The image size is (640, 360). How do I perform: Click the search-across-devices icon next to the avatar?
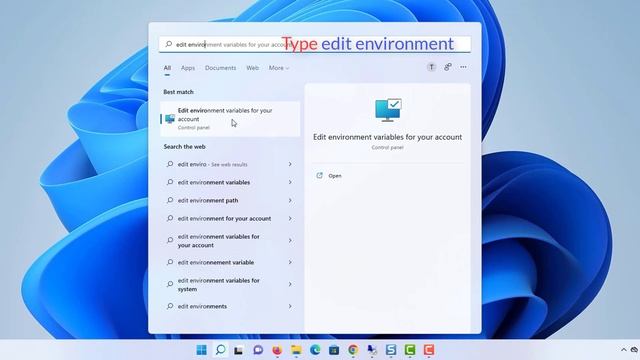point(448,67)
